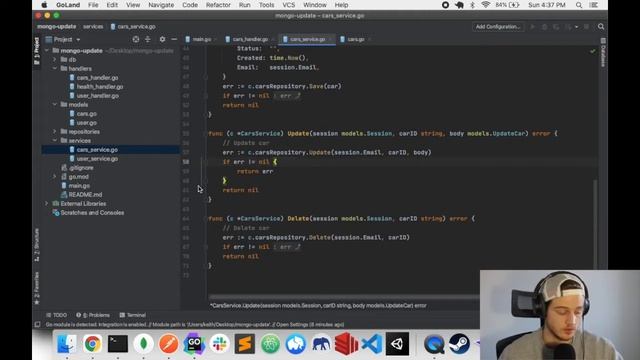Collapse the services folder
This screenshot has width=640, height=360.
tap(55, 140)
